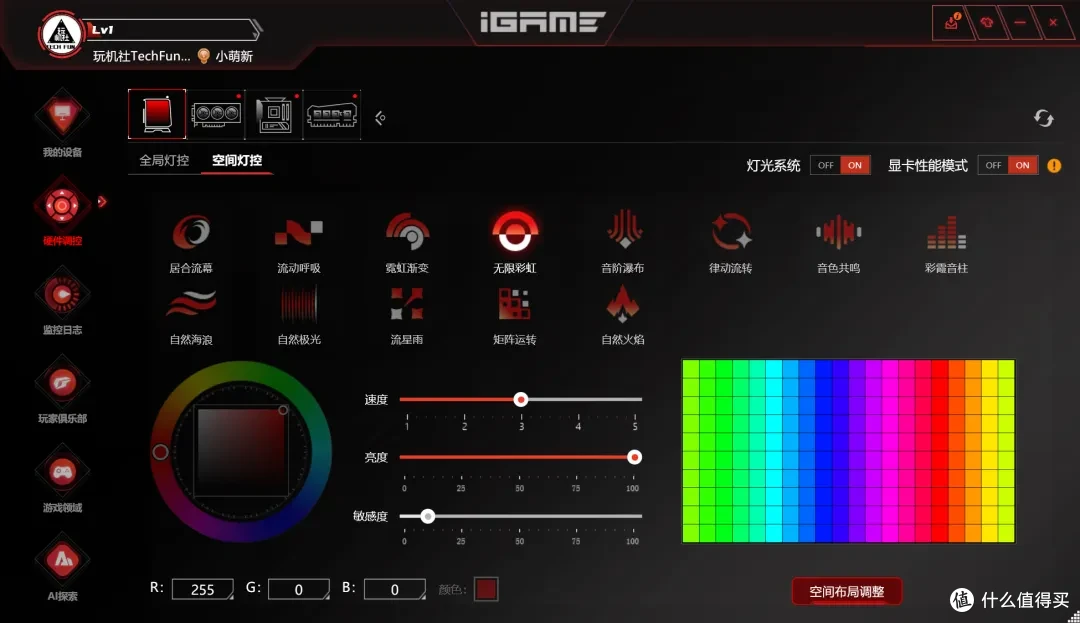Select 自然极光 lighting effect

(x=299, y=317)
